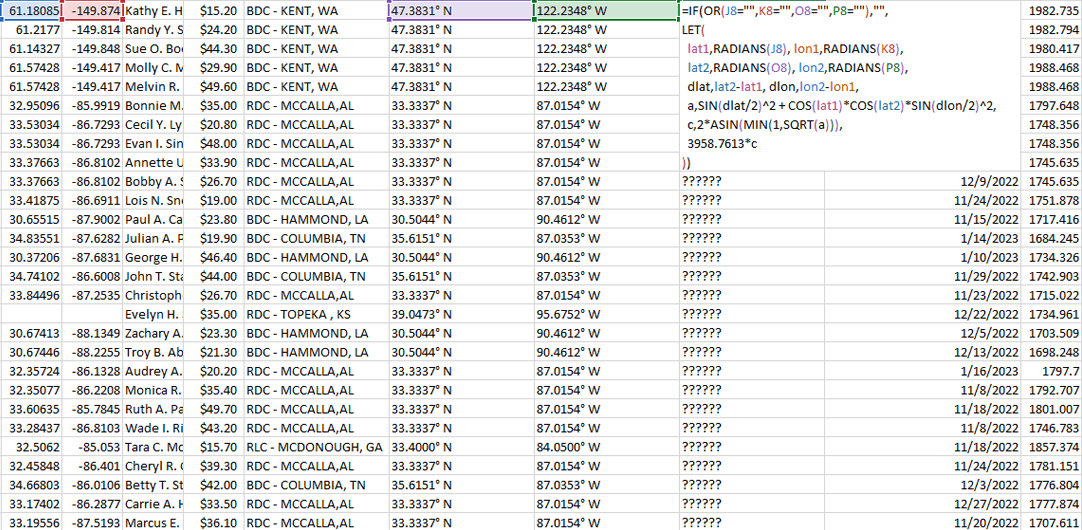Select the RDC - TOPEKA, KS cell
Viewport: 1082px width, 530px height.
coord(315,314)
